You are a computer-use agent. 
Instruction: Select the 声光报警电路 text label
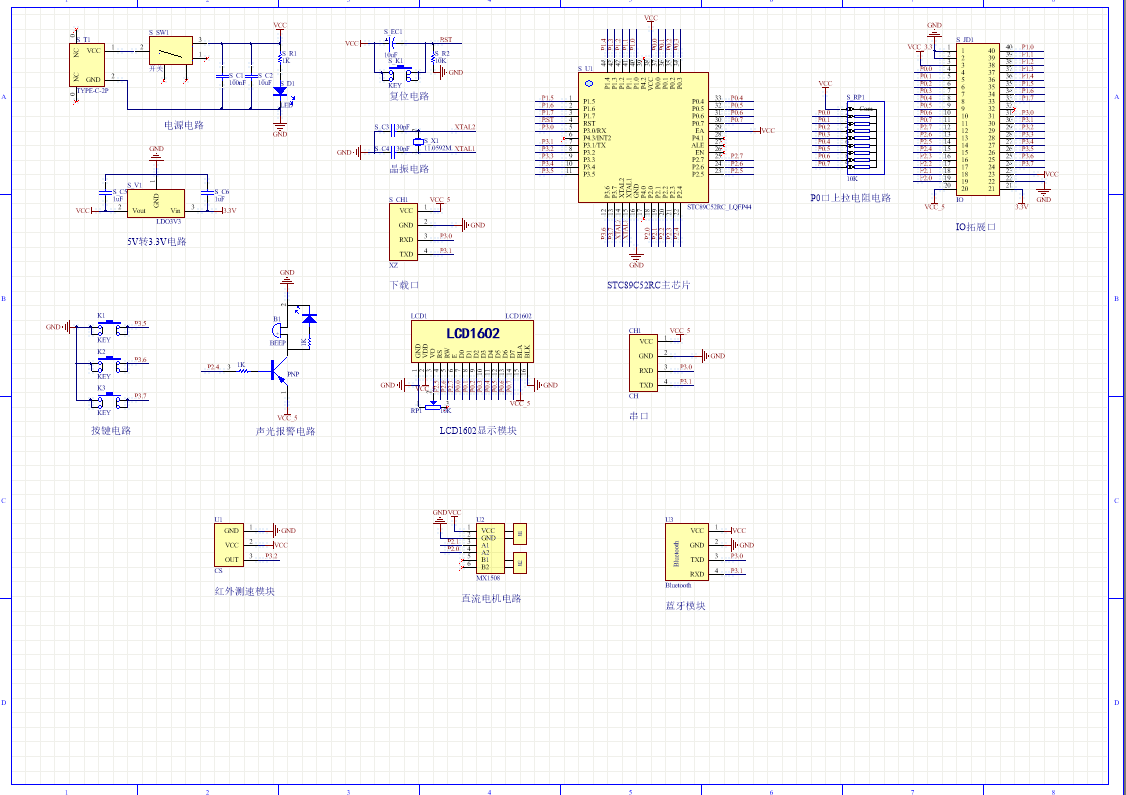coord(285,432)
